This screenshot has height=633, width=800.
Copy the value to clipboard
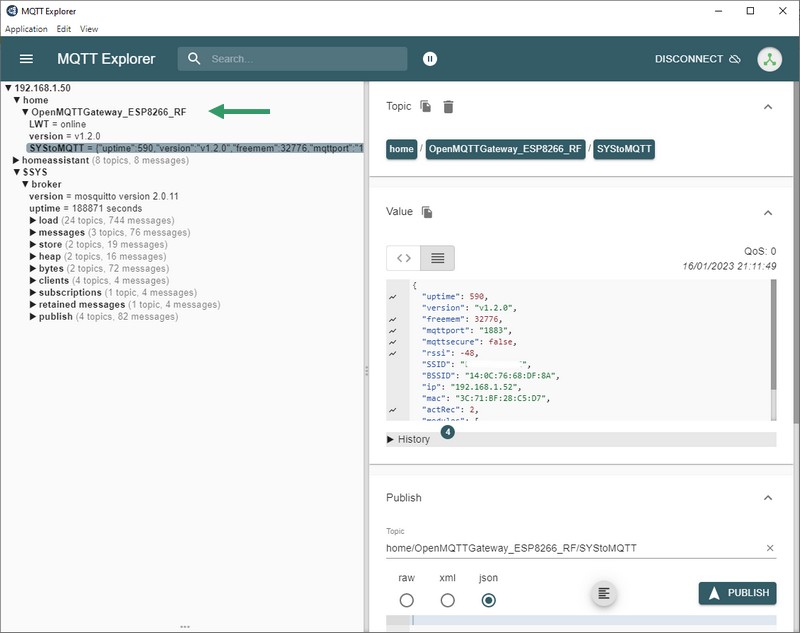click(427, 212)
